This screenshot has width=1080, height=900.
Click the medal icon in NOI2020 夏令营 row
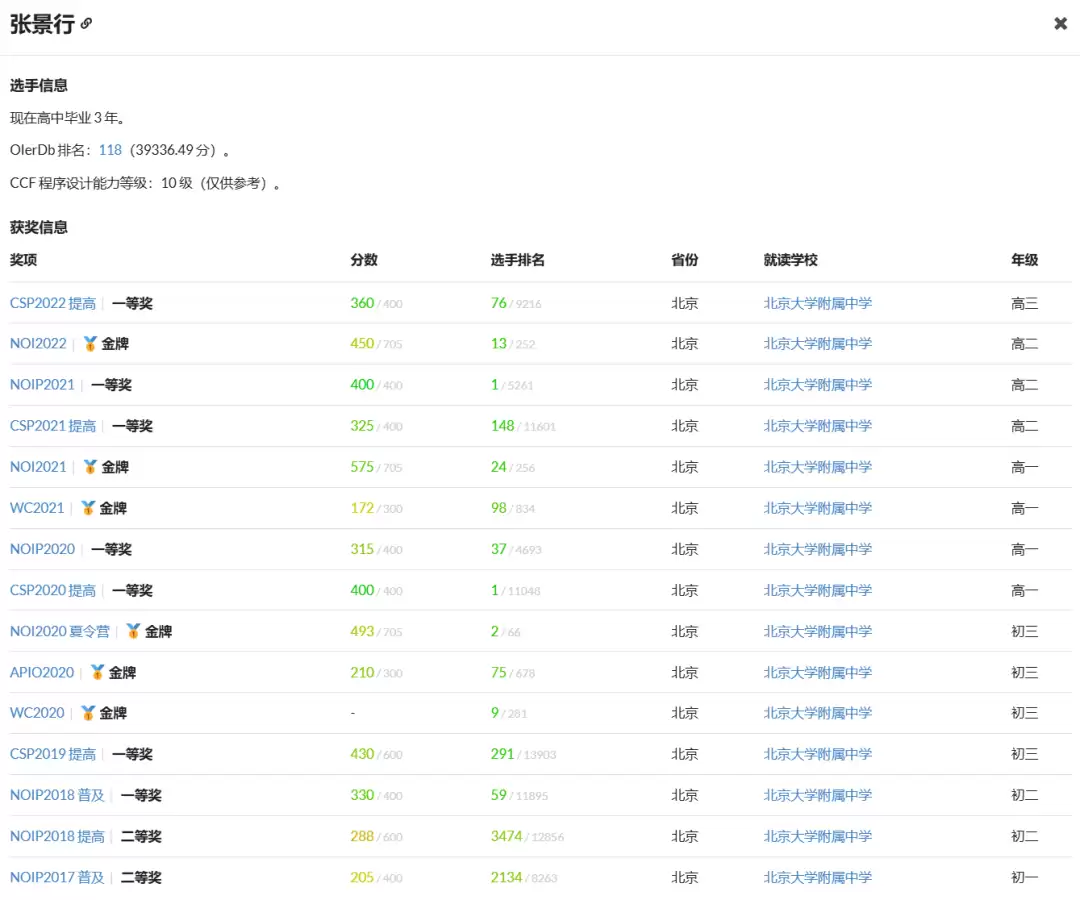pos(133,631)
